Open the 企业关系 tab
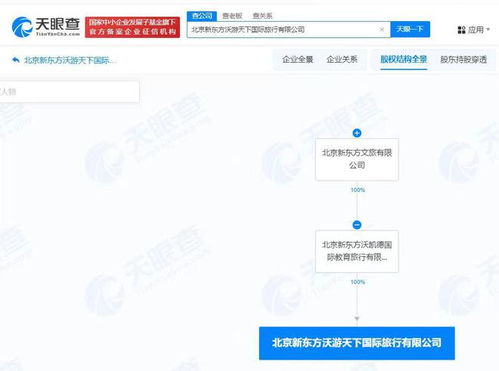499x371 pixels. coord(342,60)
